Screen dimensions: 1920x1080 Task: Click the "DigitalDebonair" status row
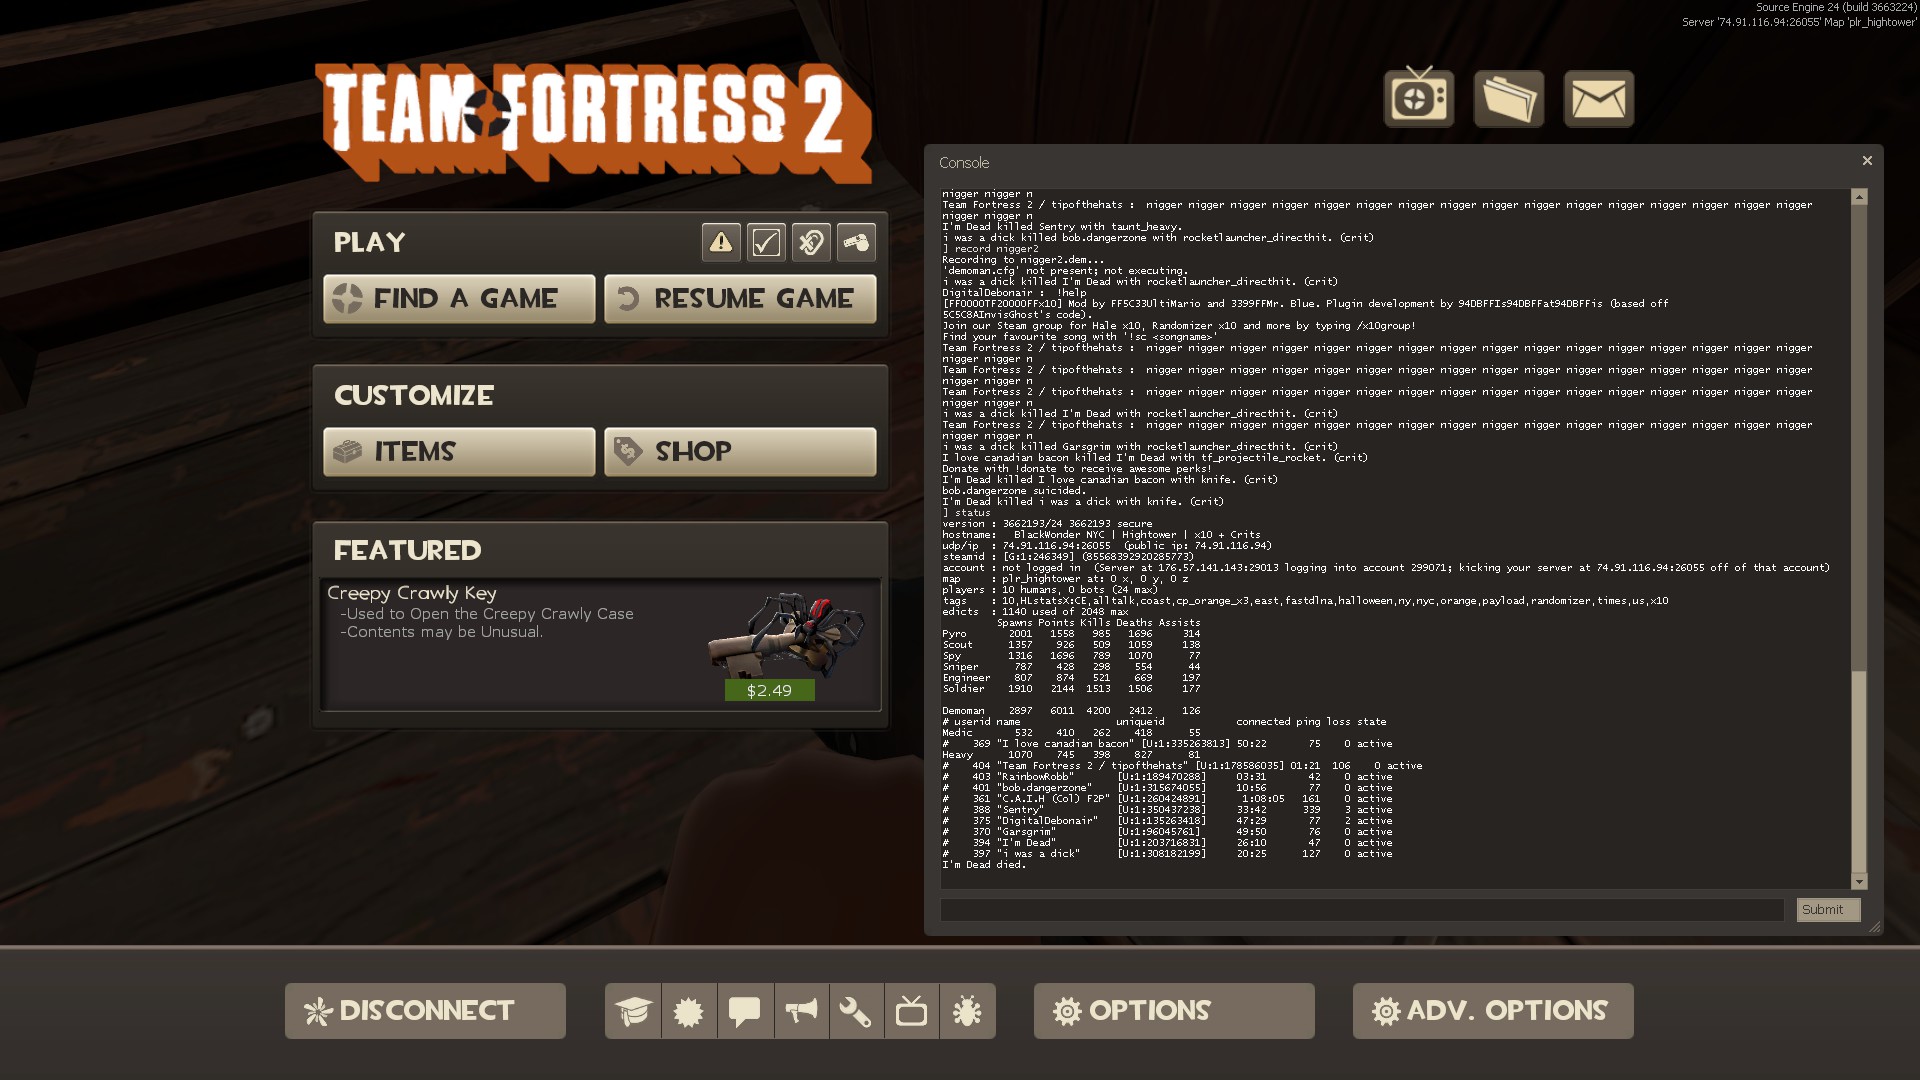point(1167,821)
